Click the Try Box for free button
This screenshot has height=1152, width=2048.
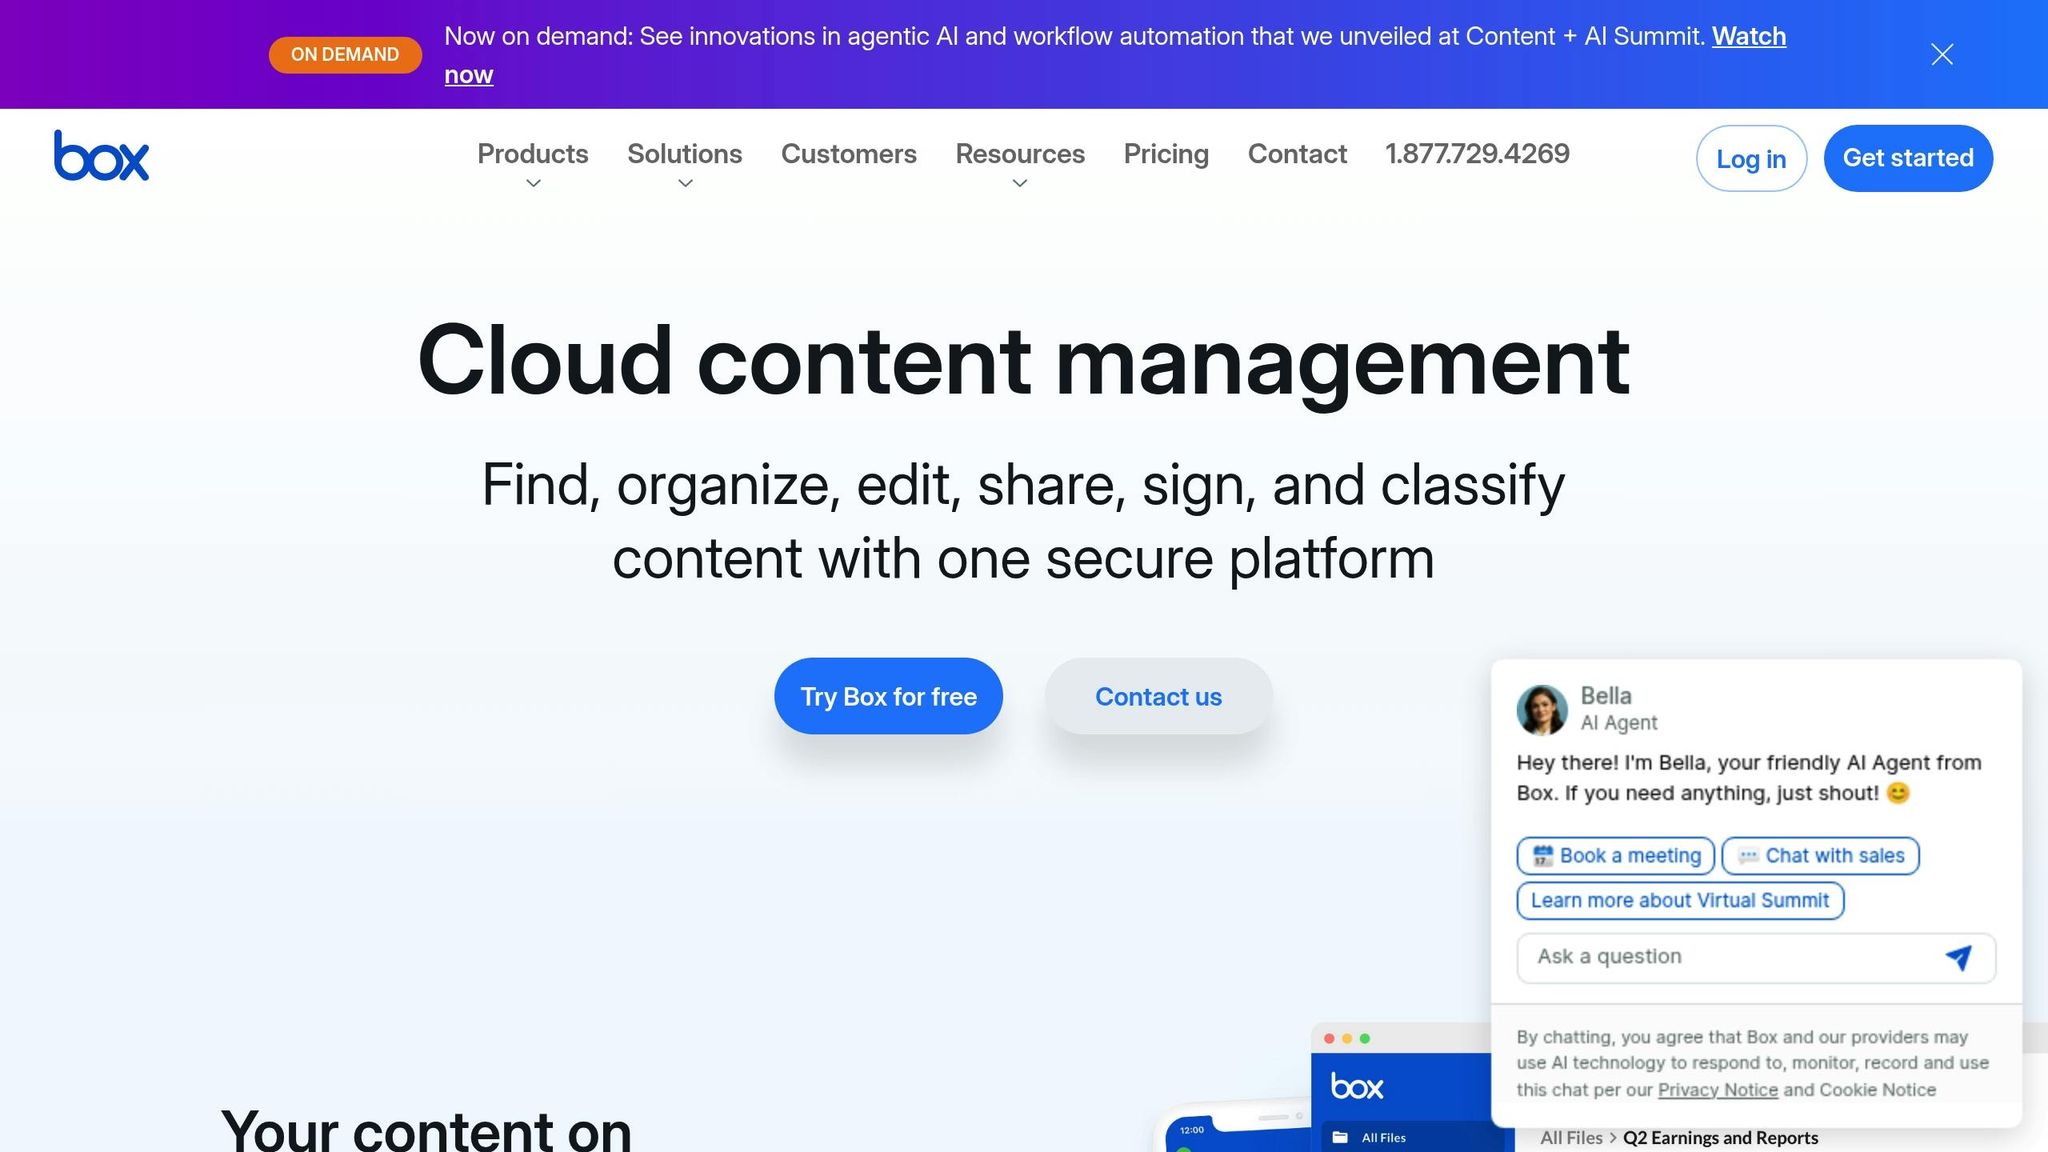click(x=888, y=696)
